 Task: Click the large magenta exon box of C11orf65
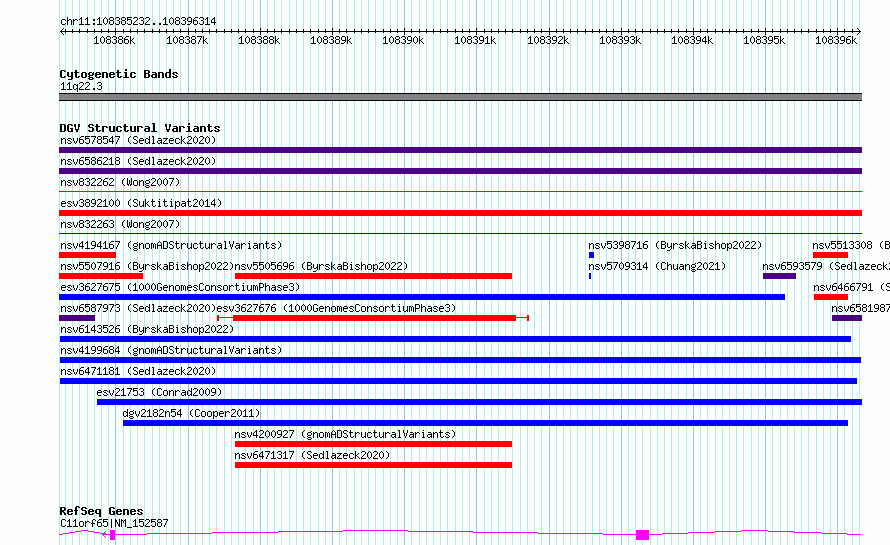point(643,535)
